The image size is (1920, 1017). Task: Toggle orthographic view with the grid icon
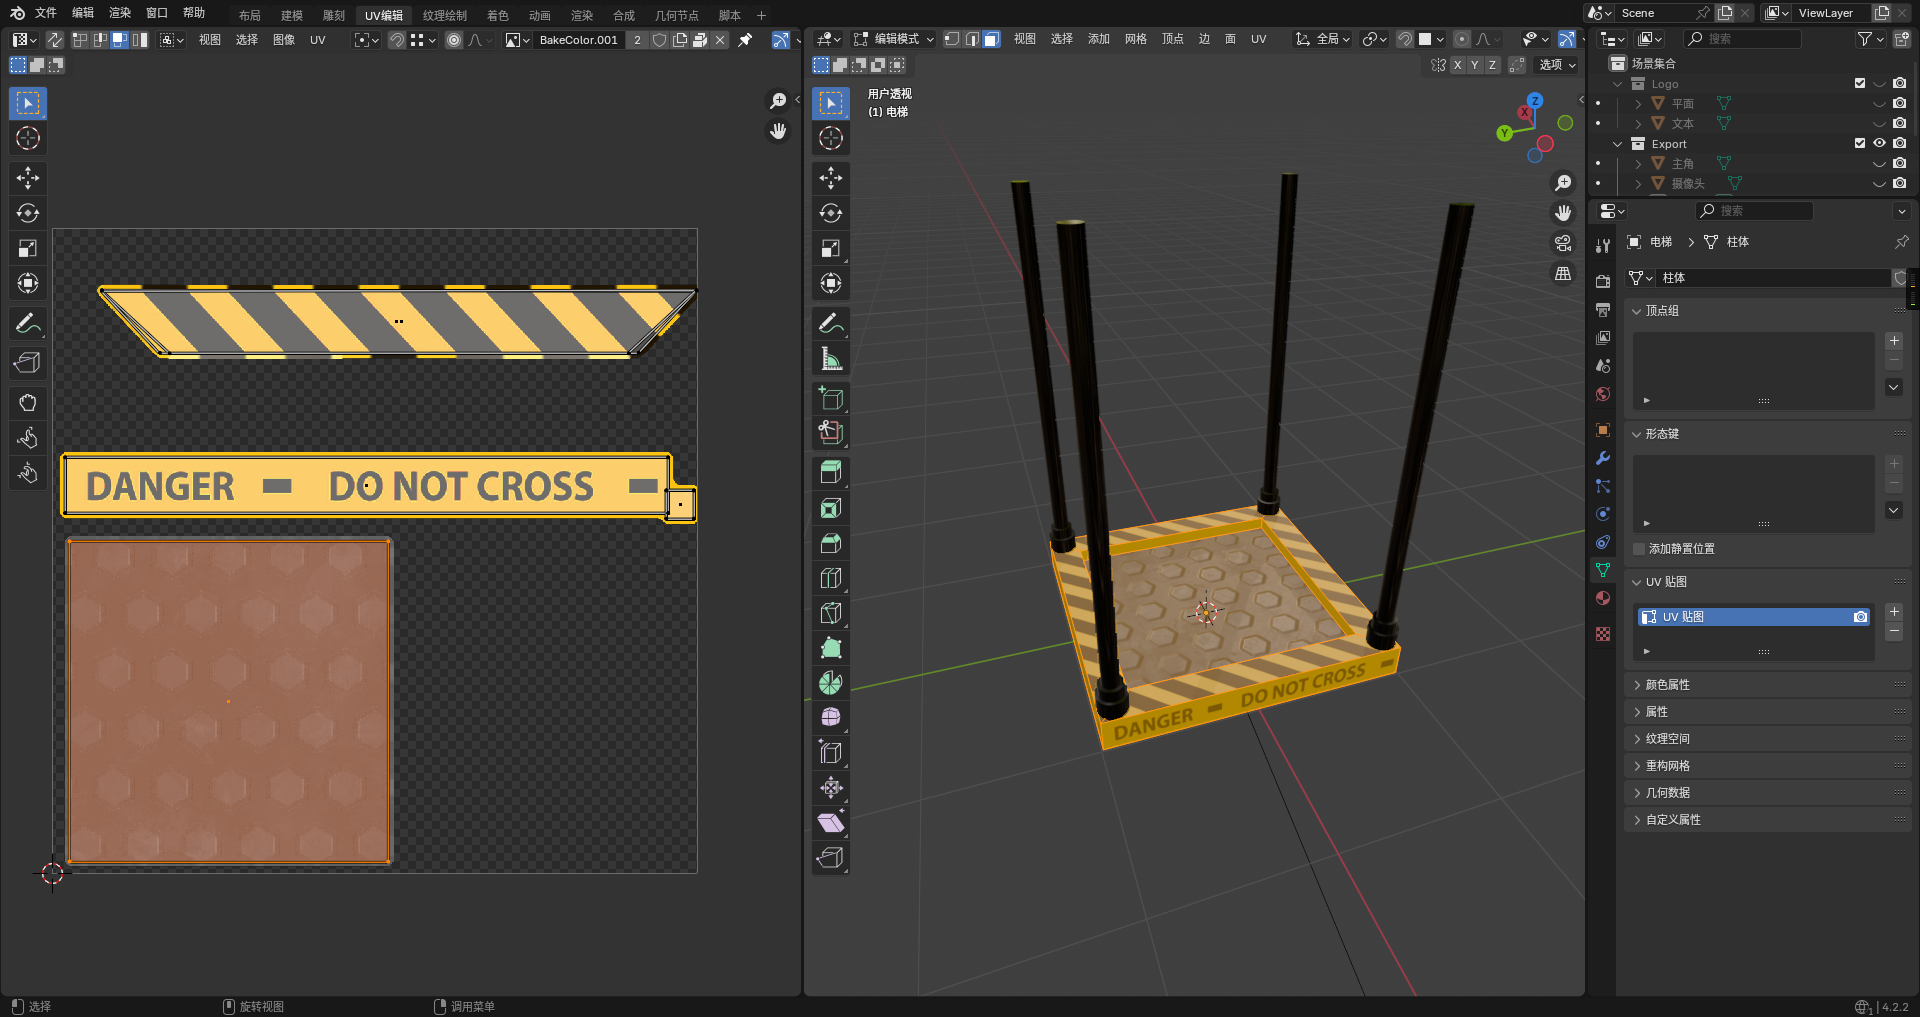pos(1563,273)
